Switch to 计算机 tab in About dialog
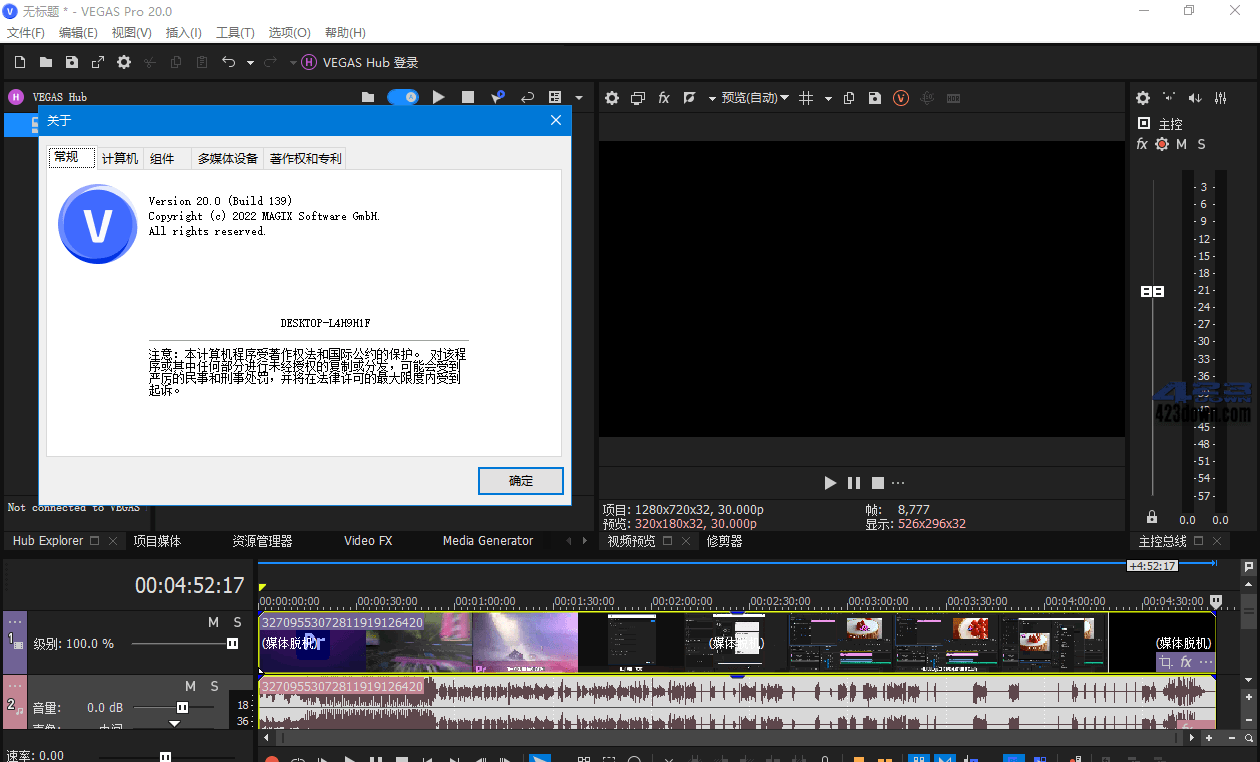This screenshot has width=1260, height=762. pos(120,158)
